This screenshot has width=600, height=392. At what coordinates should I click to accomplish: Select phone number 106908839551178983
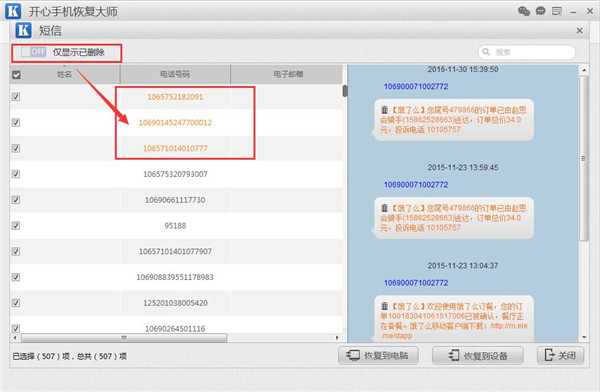tap(175, 277)
